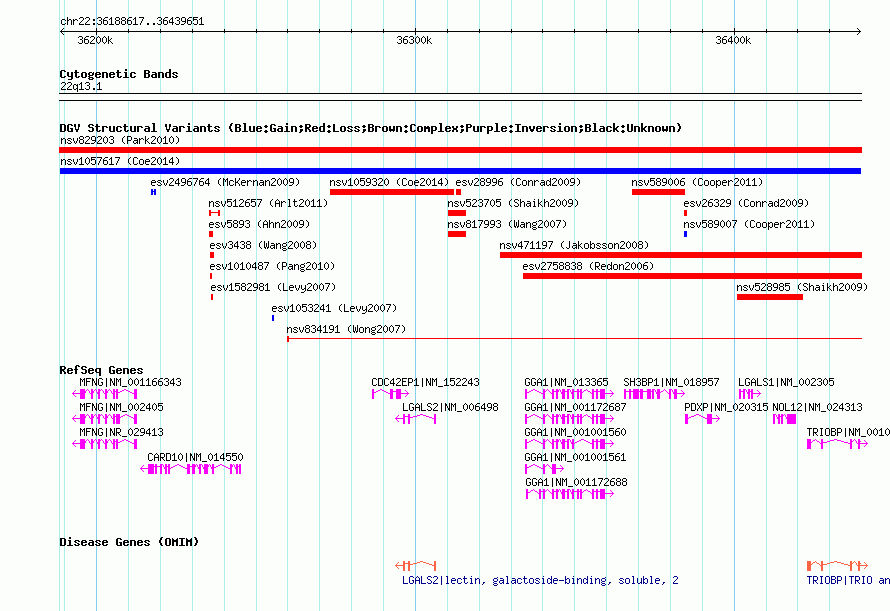890x611 pixels.
Task: Click the Disease Genes (OMIM) track title
Action: [129, 542]
